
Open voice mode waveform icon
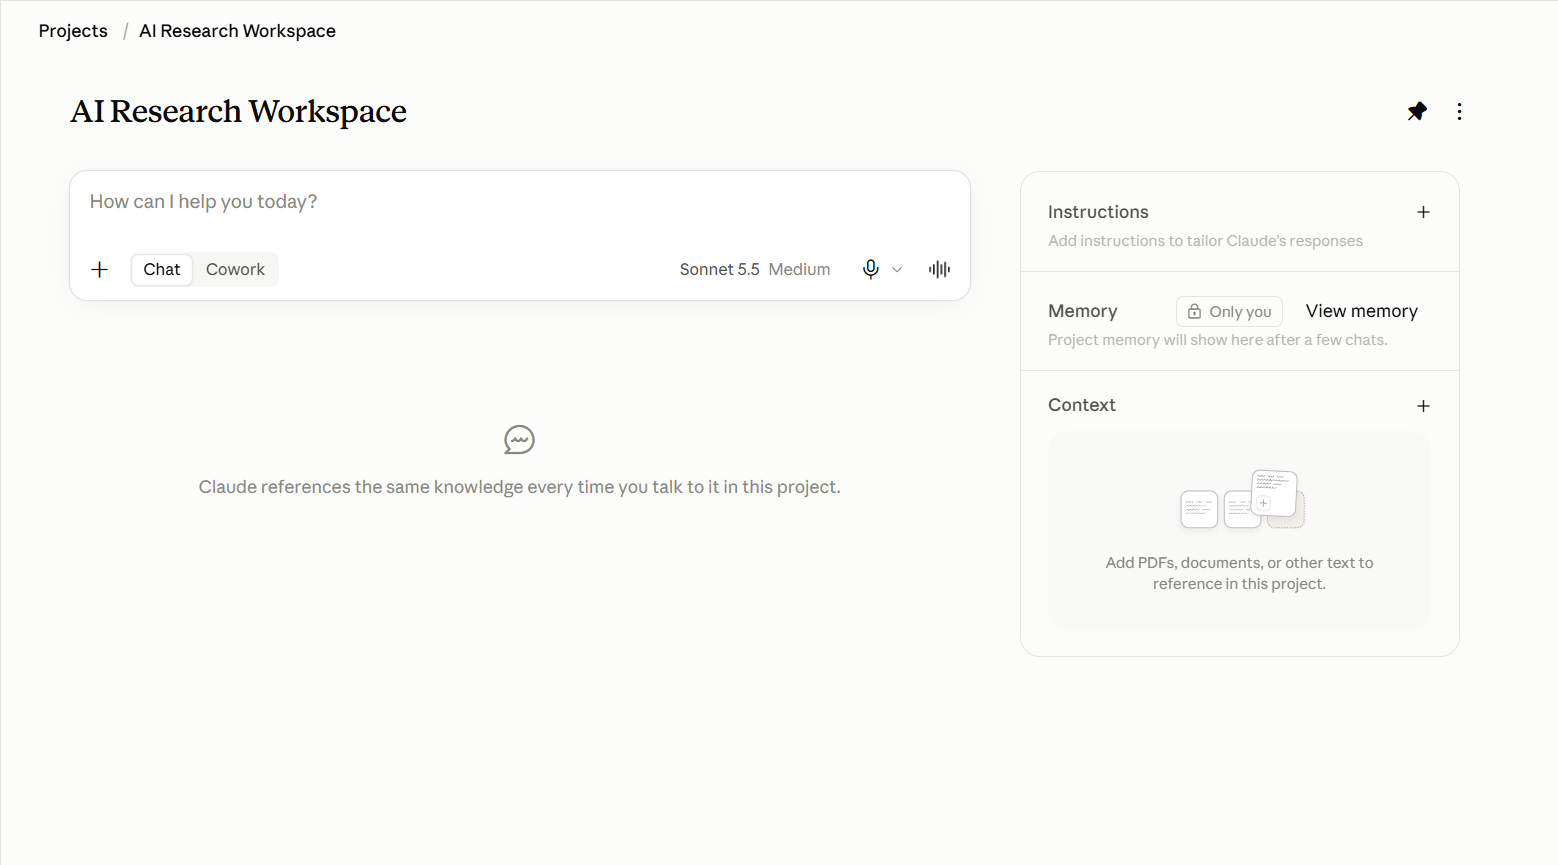pos(939,269)
